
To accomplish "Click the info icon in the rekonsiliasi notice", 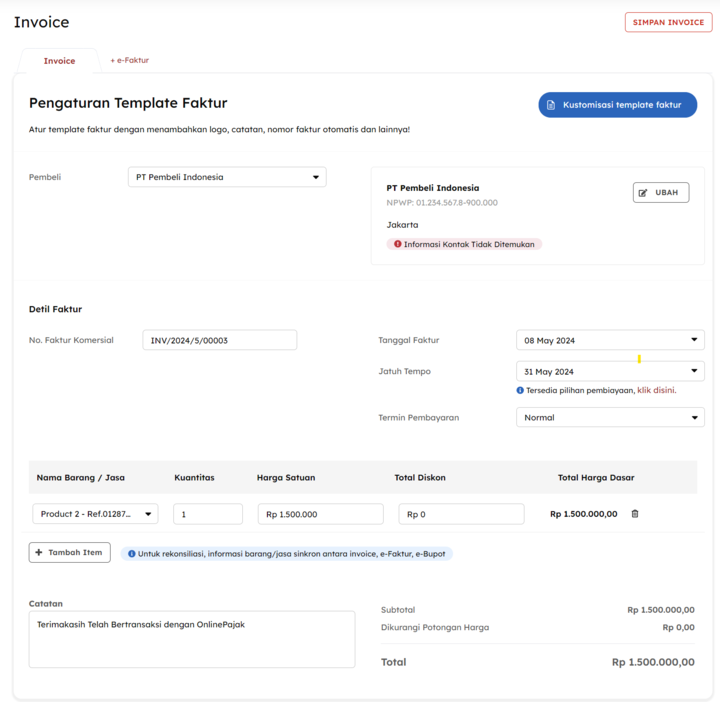I will point(131,554).
